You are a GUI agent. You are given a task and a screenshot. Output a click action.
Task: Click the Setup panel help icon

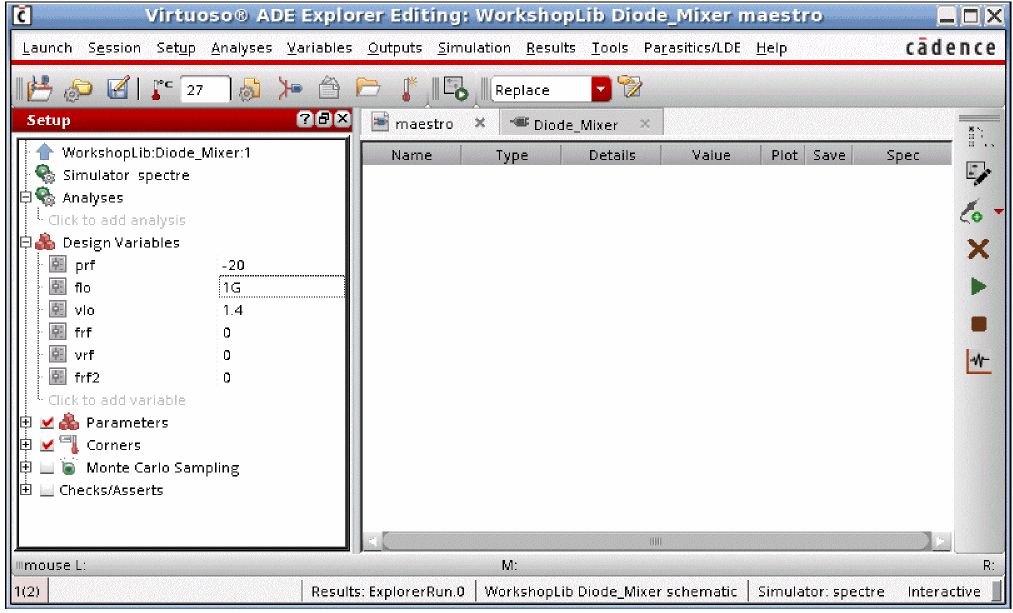(304, 119)
